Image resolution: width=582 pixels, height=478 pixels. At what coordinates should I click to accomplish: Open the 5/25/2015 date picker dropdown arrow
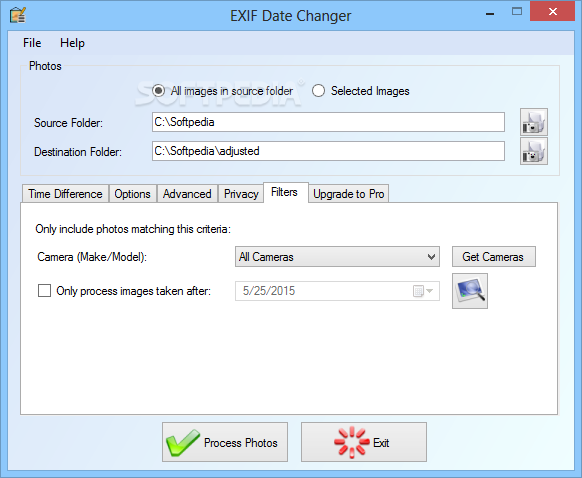point(429,291)
